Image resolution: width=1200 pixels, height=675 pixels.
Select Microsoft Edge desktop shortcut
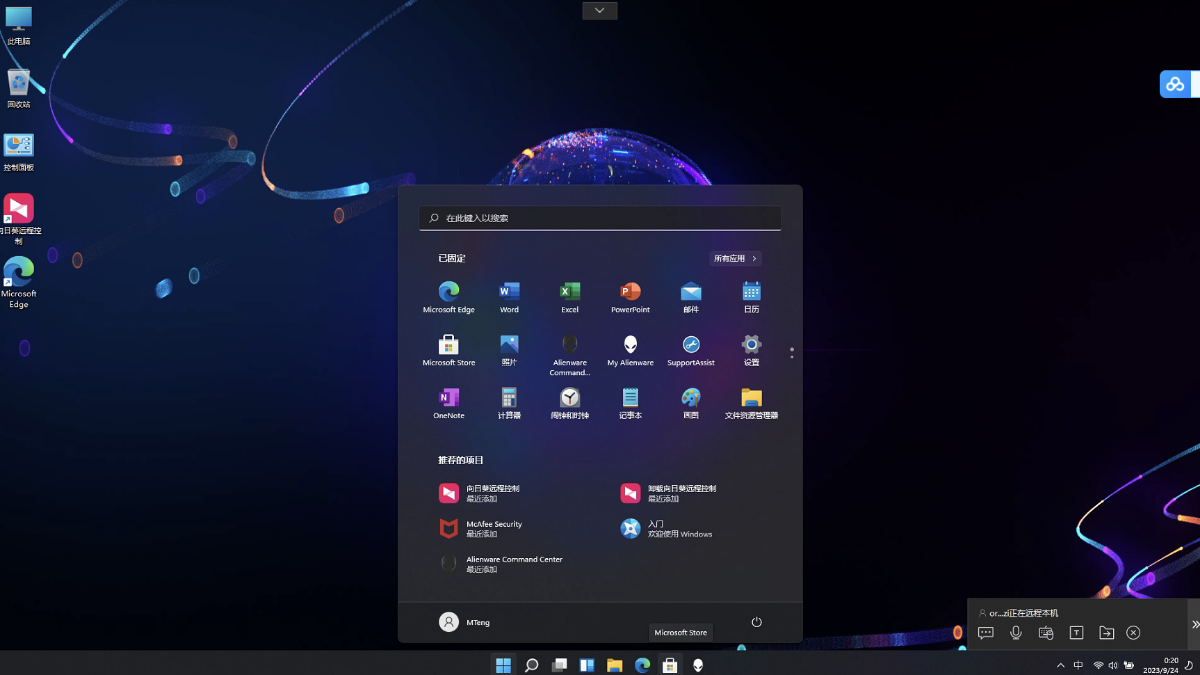pyautogui.click(x=18, y=282)
